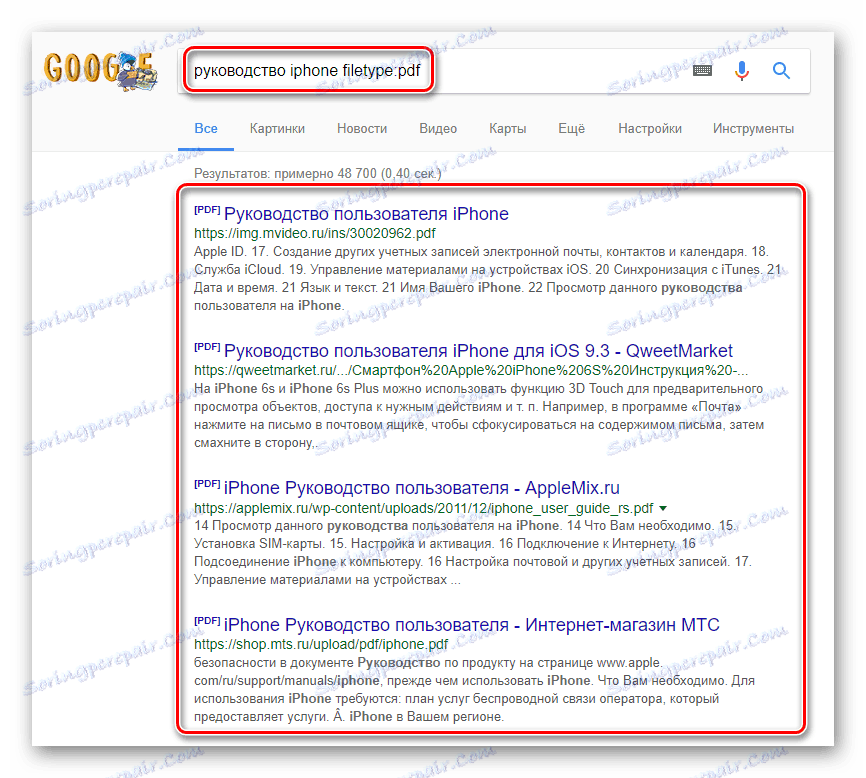The height and width of the screenshot is (778, 866).
Task: Click the shop.mts.ru PDF URL
Action: point(321,644)
